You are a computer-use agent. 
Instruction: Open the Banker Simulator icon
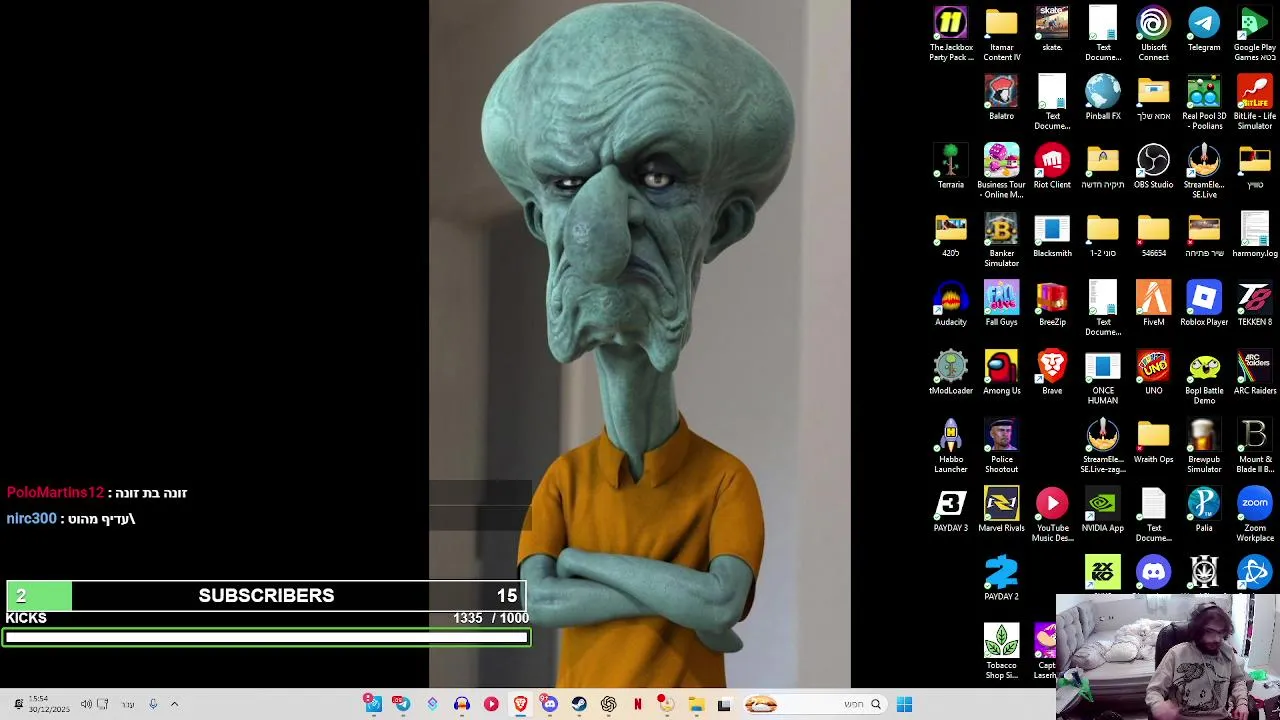[x=1001, y=240]
